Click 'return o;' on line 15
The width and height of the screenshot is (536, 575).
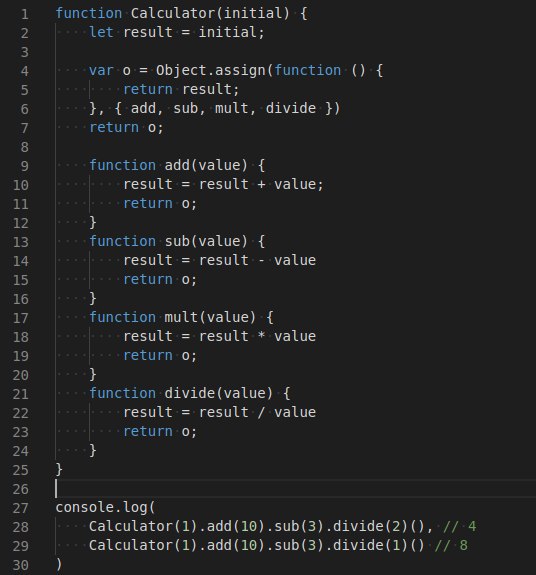(x=160, y=279)
